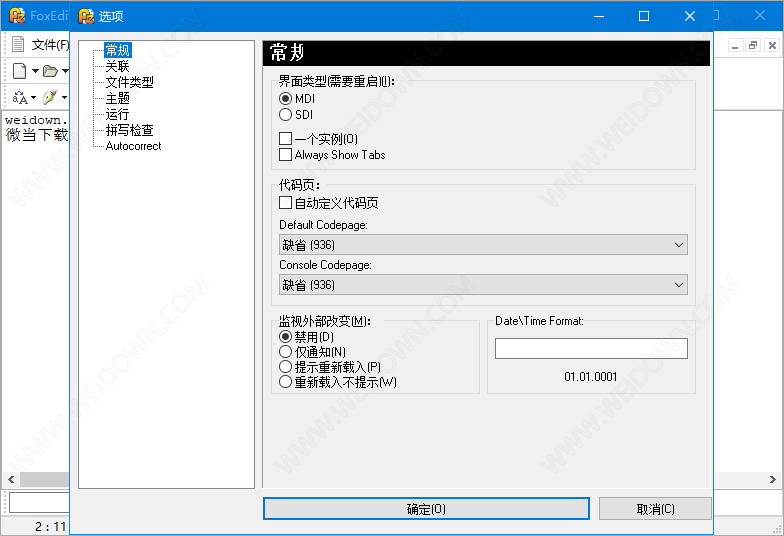Click the 取消(C) cancel button
Image resolution: width=784 pixels, height=536 pixels.
coord(655,508)
